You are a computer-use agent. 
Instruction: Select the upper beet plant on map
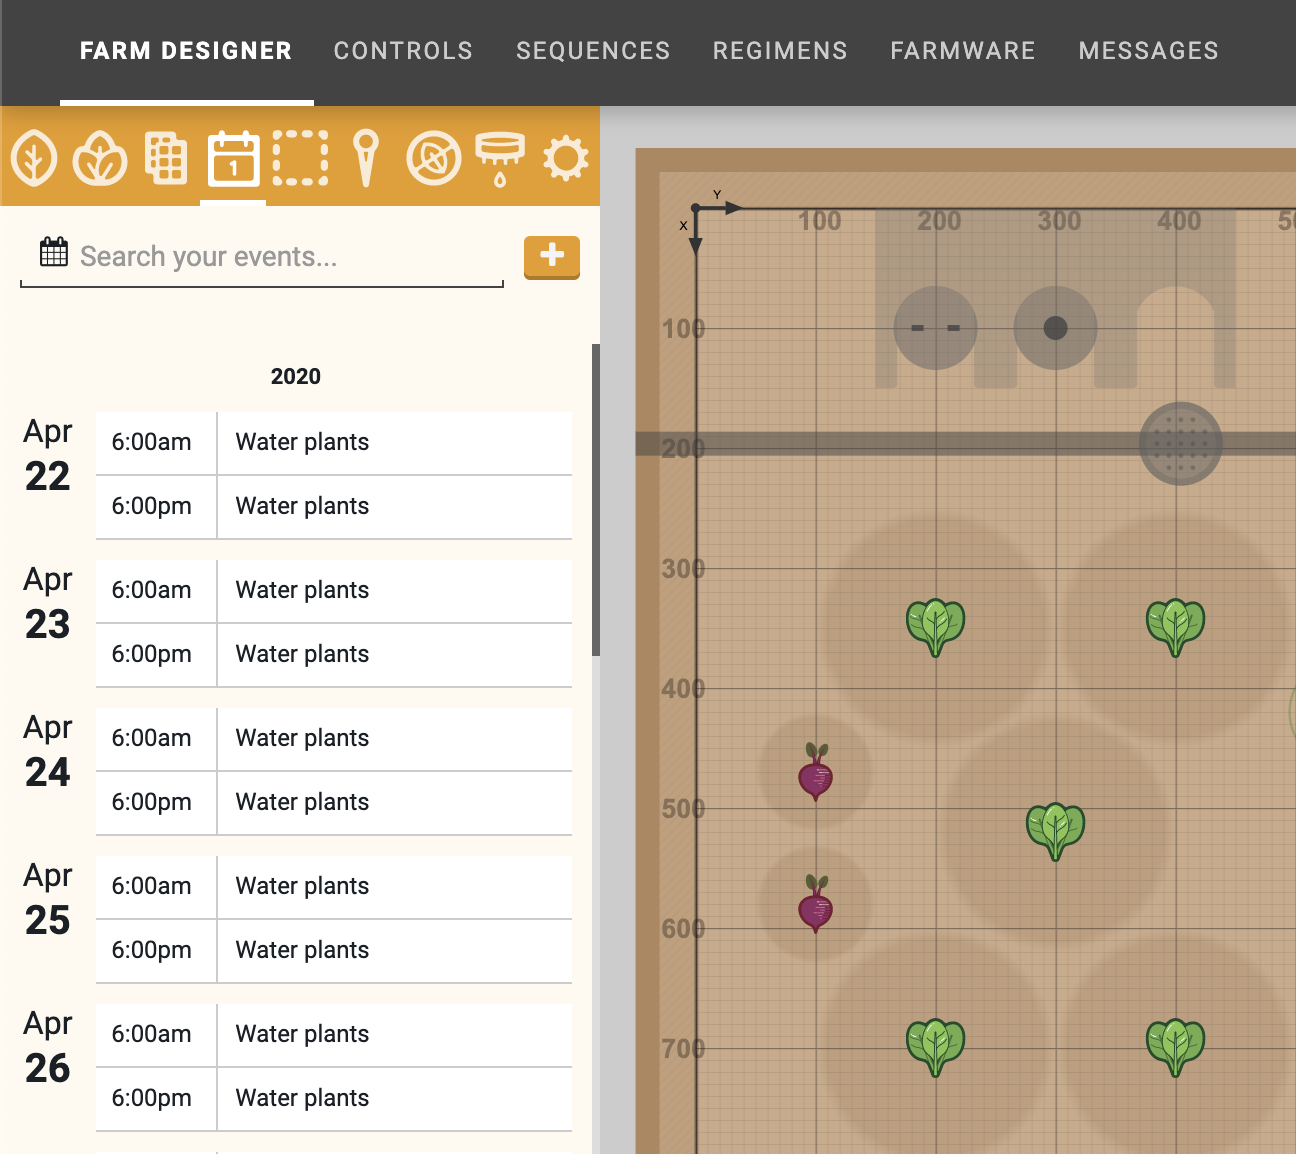pos(816,772)
